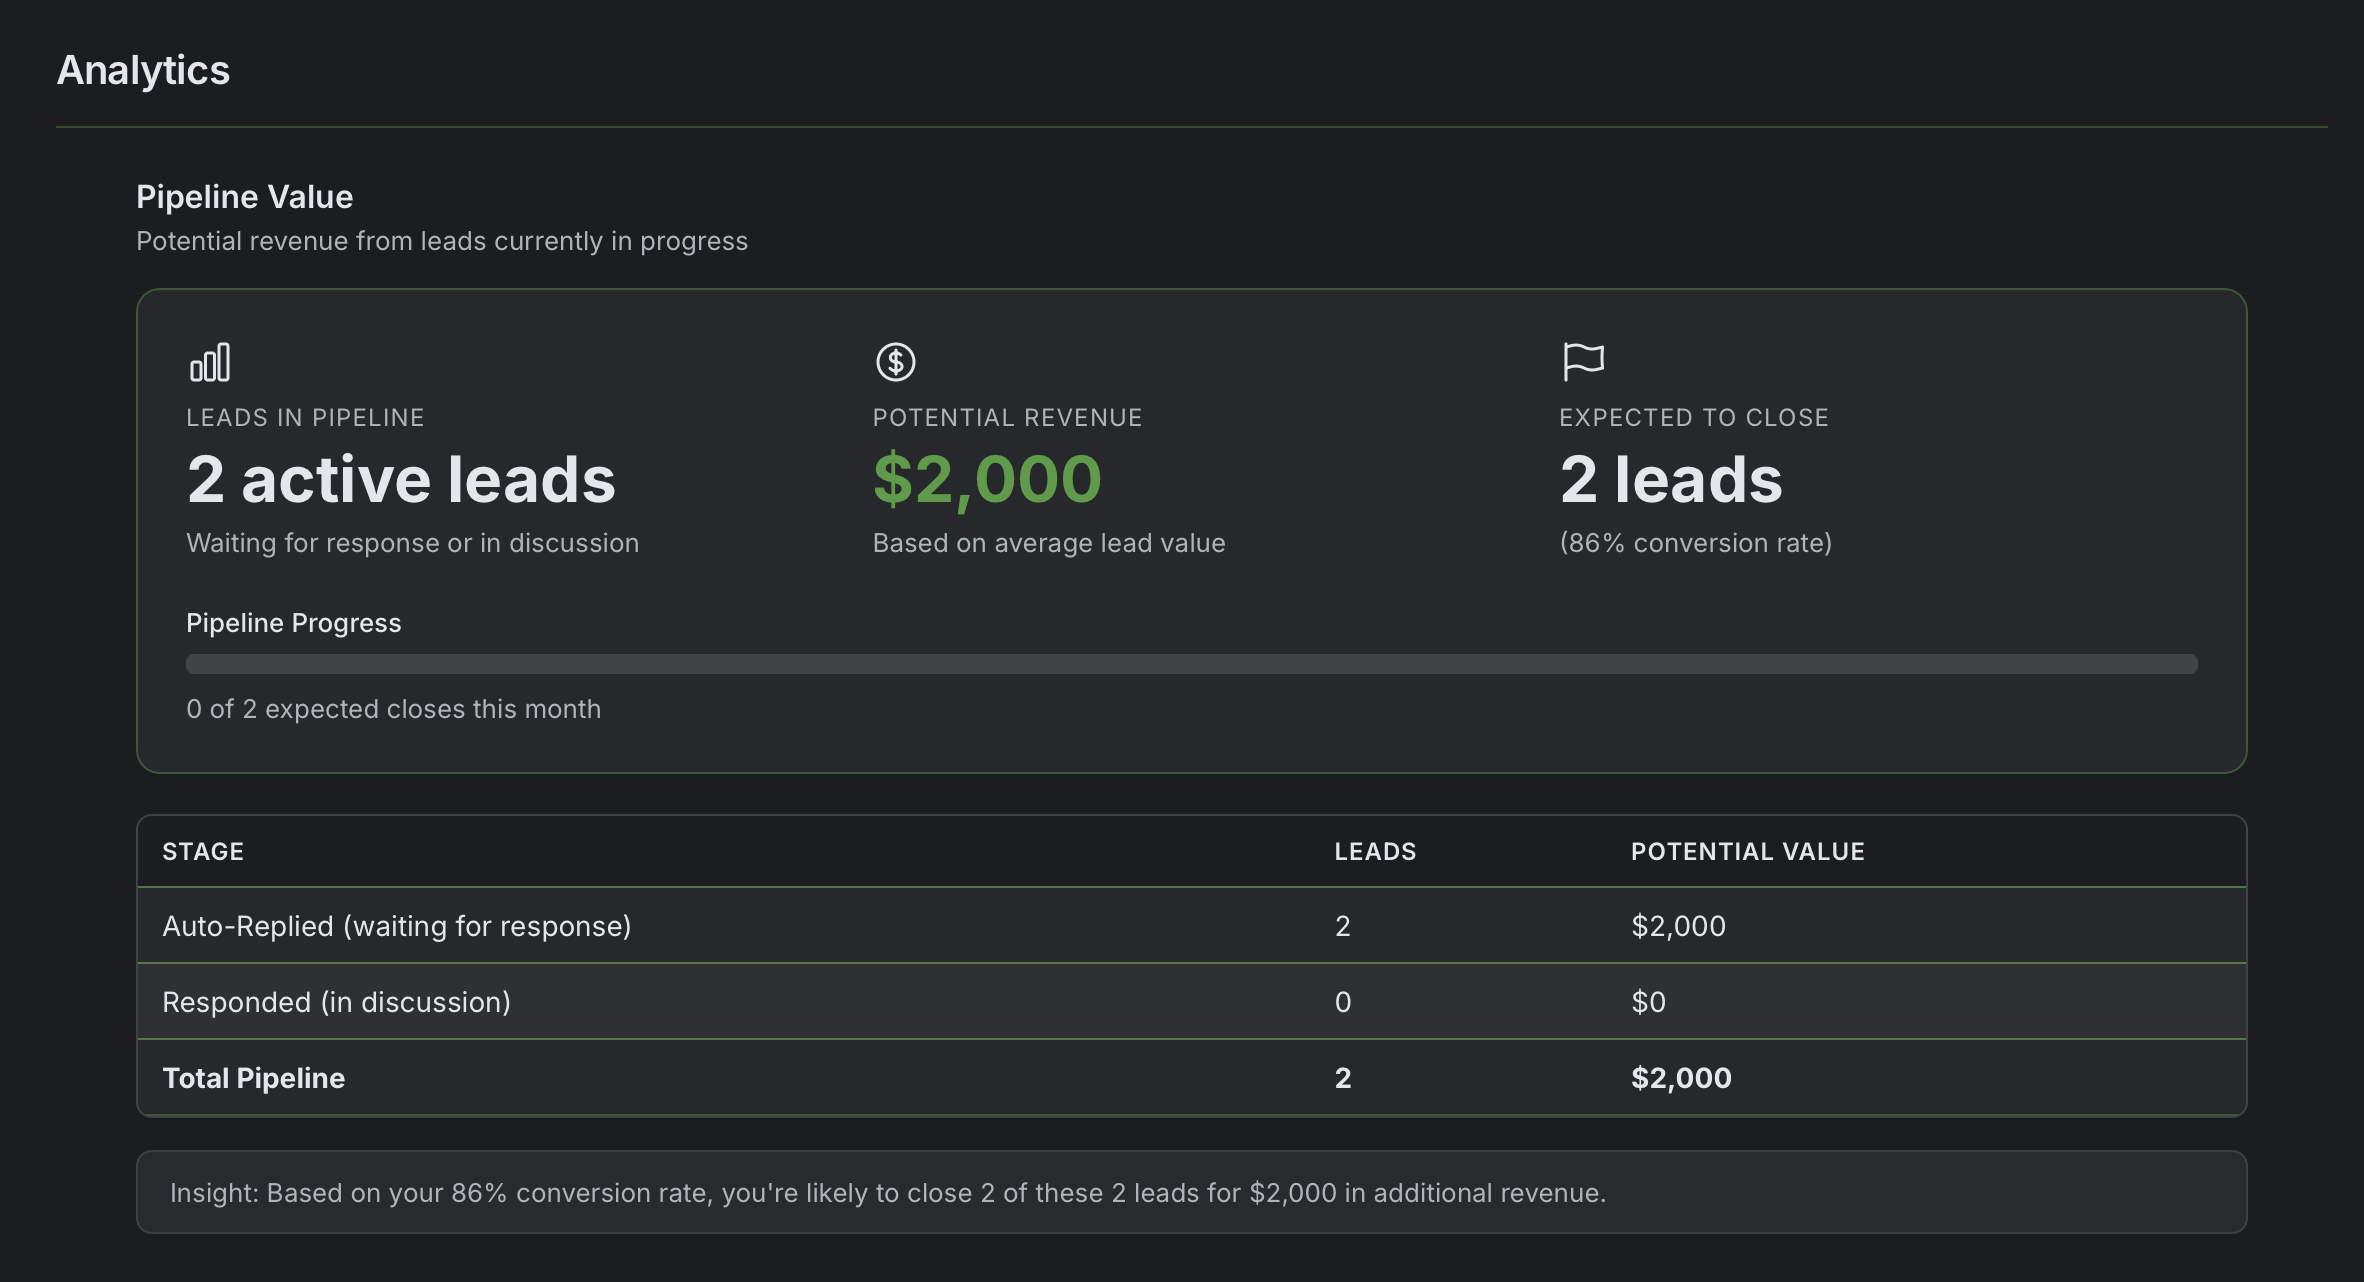This screenshot has height=1282, width=2364.
Task: Select the Stage column header
Action: (x=203, y=851)
